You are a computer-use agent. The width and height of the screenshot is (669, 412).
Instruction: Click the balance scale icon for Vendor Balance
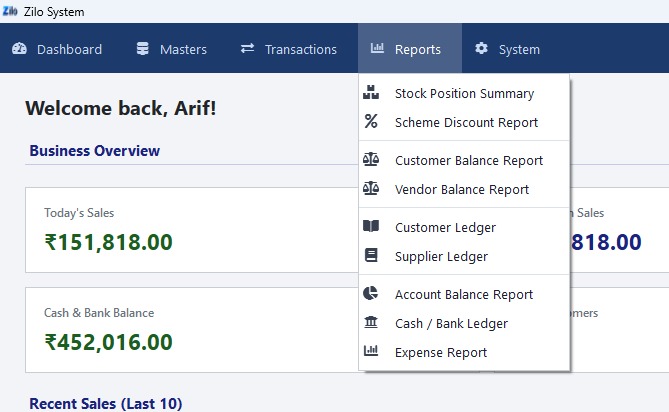(x=371, y=188)
